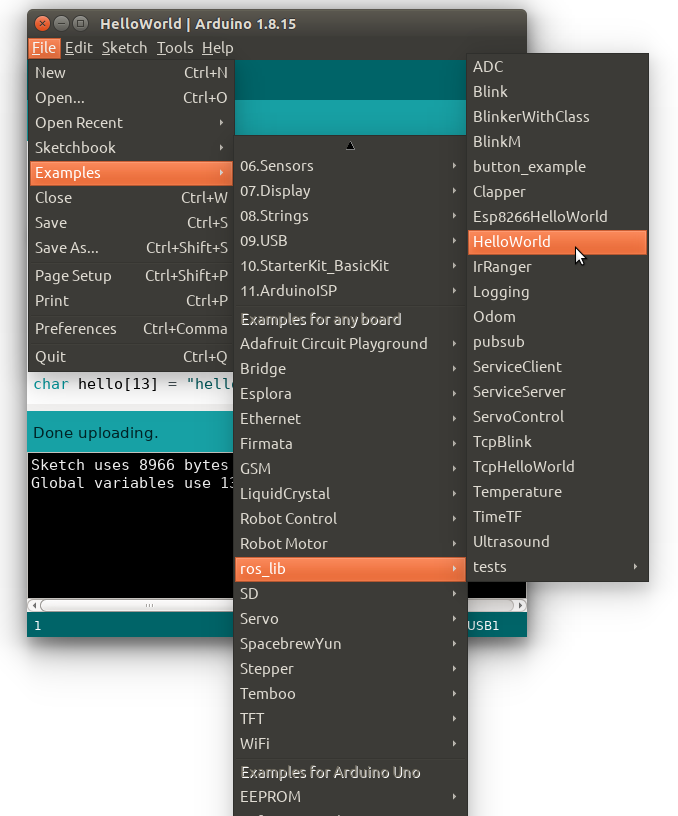678x816 pixels.
Task: Open the Tools menu
Action: tap(175, 48)
